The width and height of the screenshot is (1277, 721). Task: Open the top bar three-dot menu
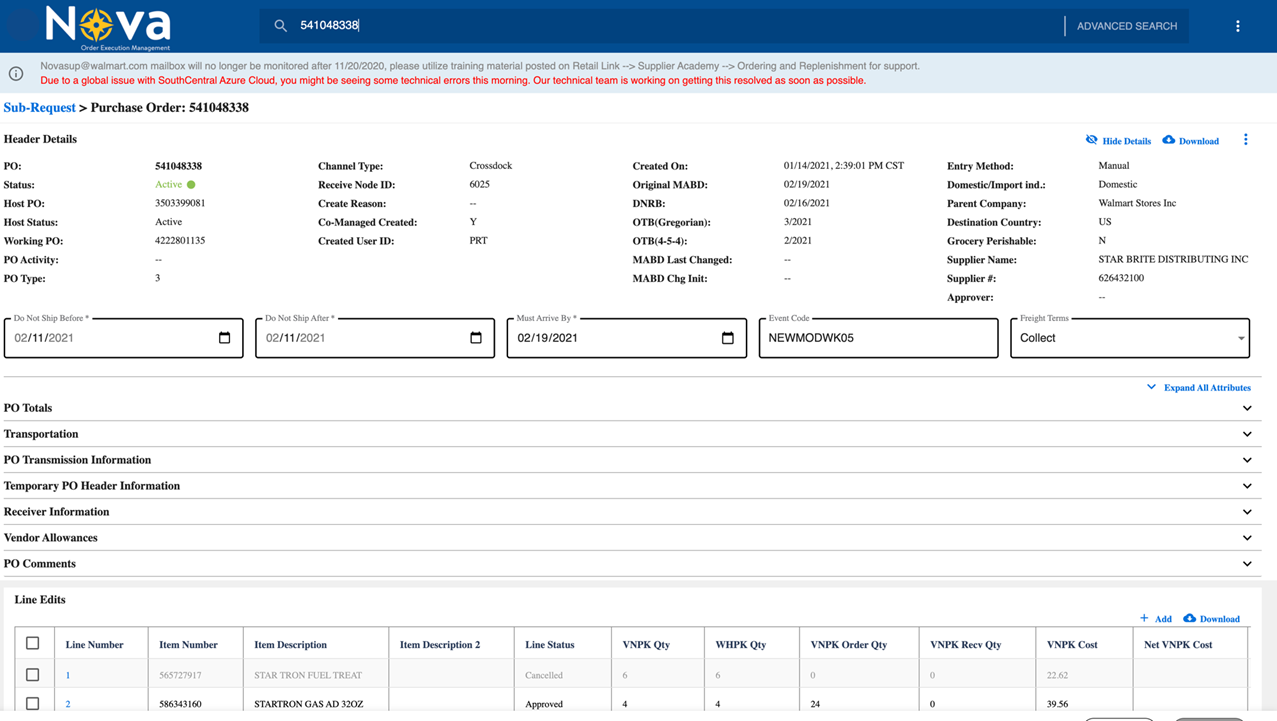click(1238, 26)
